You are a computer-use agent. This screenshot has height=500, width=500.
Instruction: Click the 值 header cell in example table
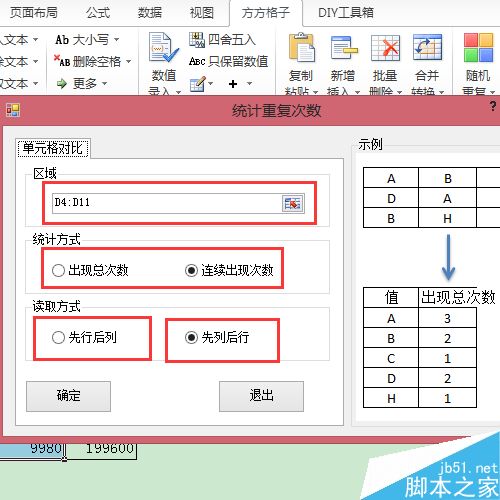pos(391,297)
